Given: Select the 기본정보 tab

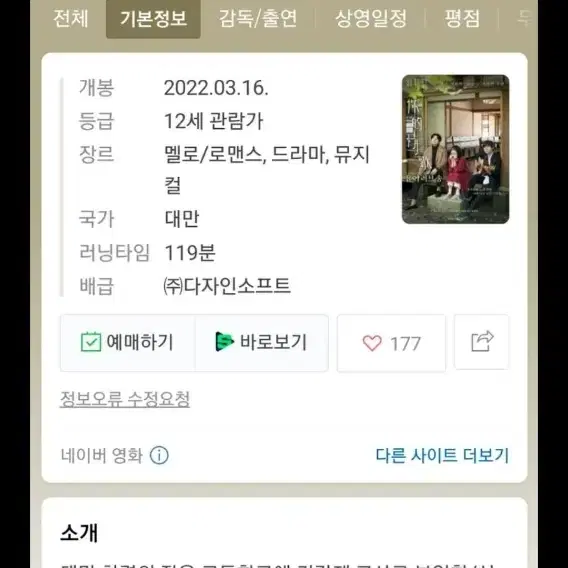Looking at the screenshot, I should coord(153,19).
